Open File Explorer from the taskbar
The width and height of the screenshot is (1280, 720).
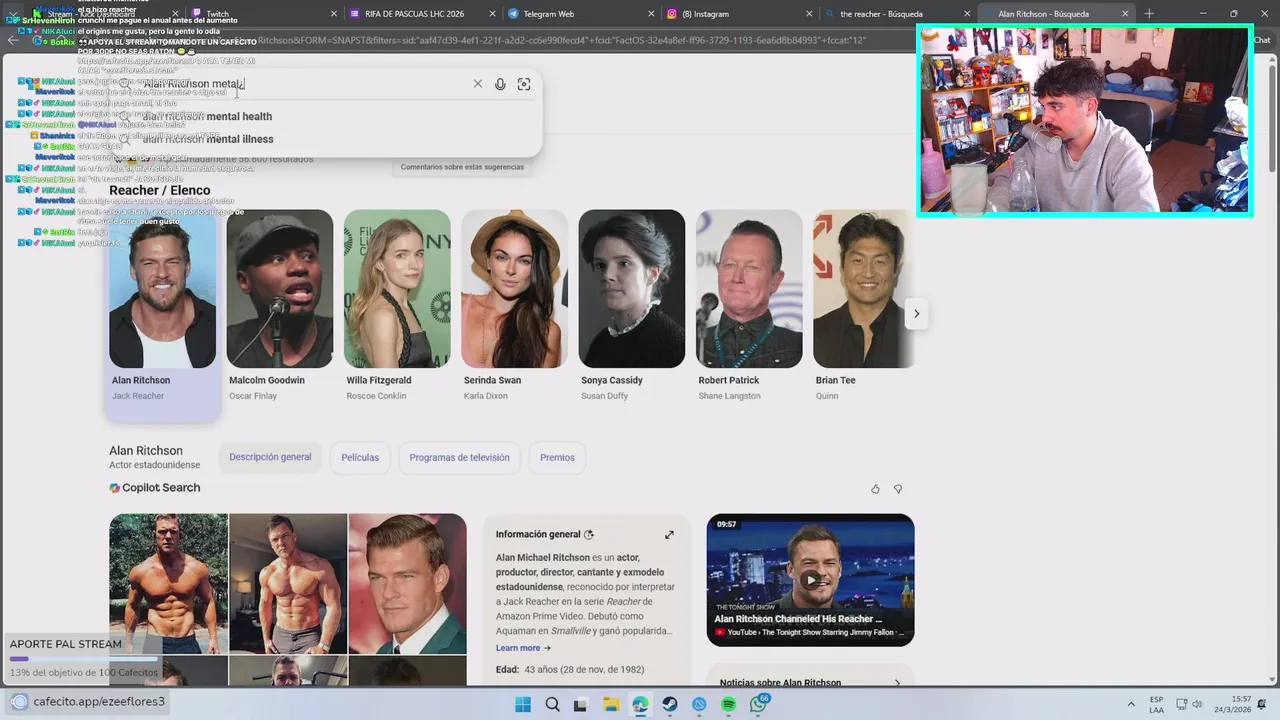coord(611,705)
